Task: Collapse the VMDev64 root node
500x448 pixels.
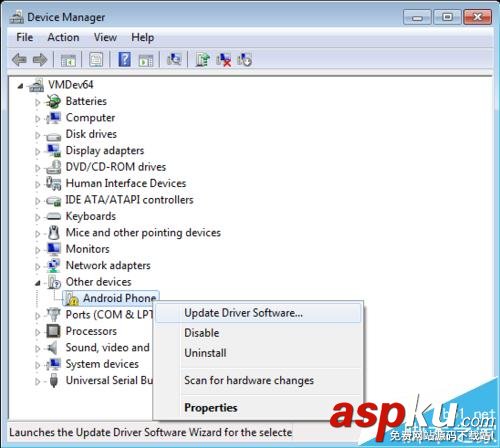Action: click(x=21, y=86)
